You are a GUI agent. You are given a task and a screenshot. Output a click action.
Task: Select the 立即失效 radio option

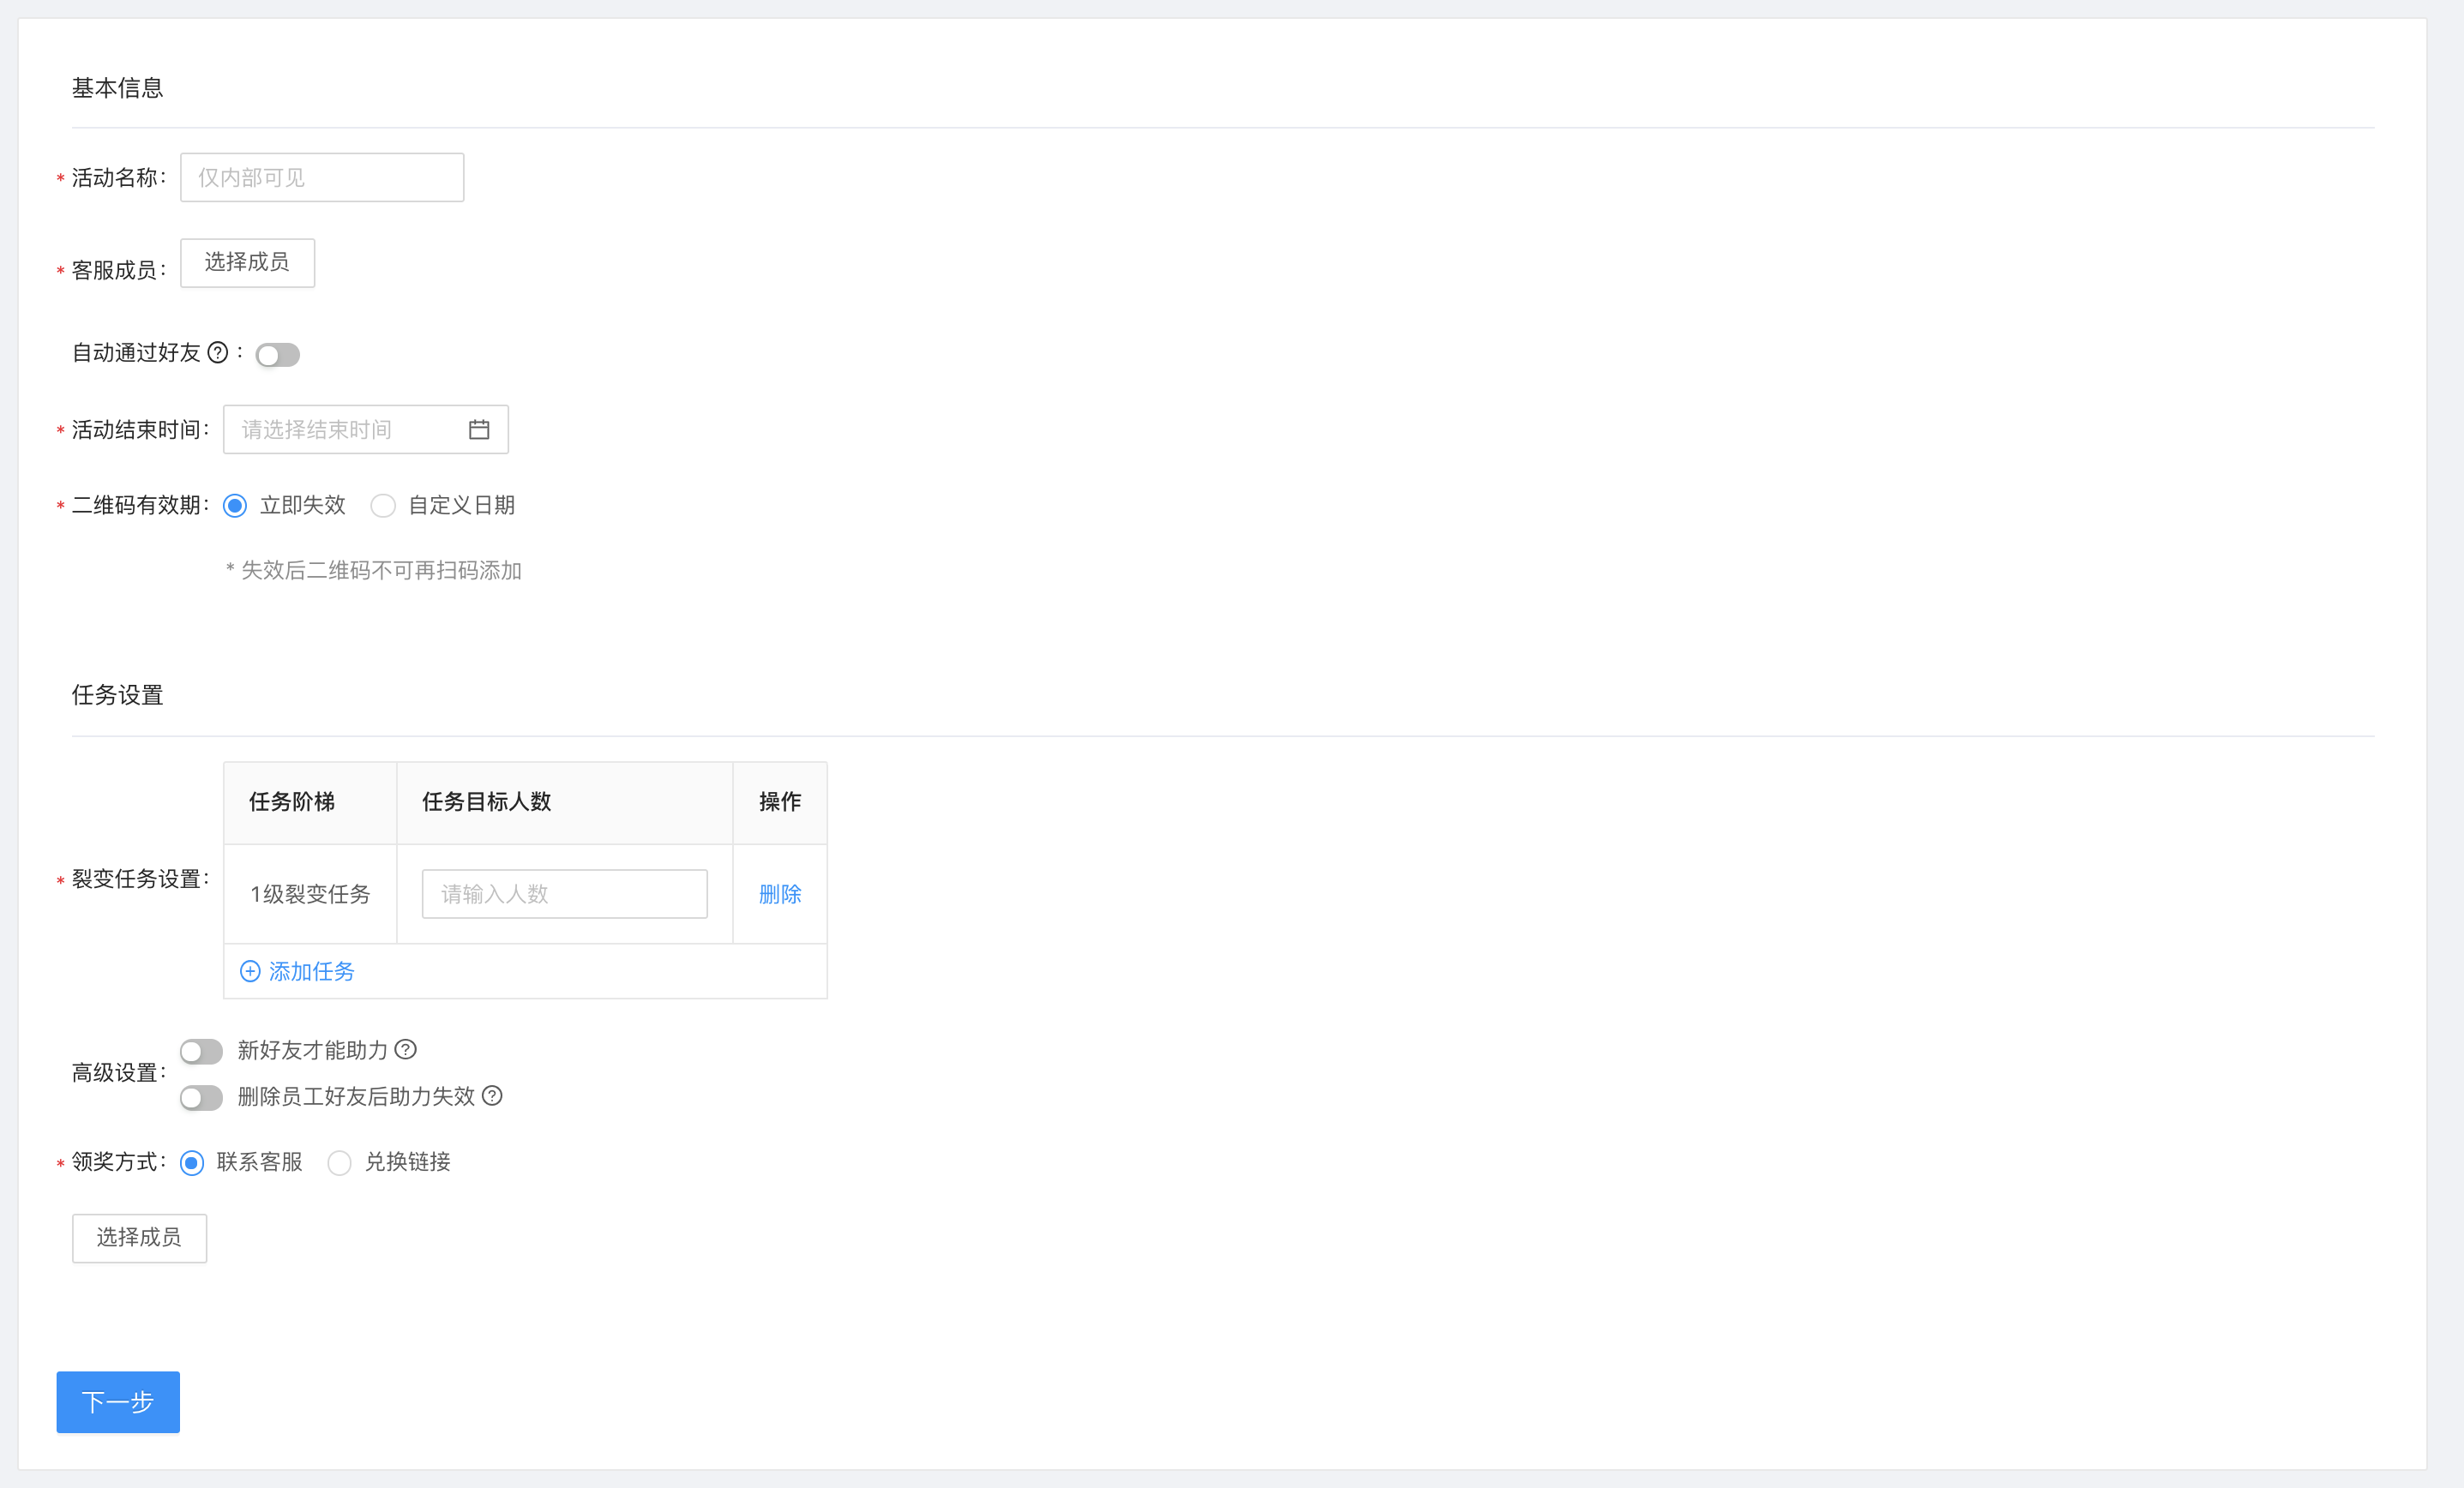click(235, 506)
